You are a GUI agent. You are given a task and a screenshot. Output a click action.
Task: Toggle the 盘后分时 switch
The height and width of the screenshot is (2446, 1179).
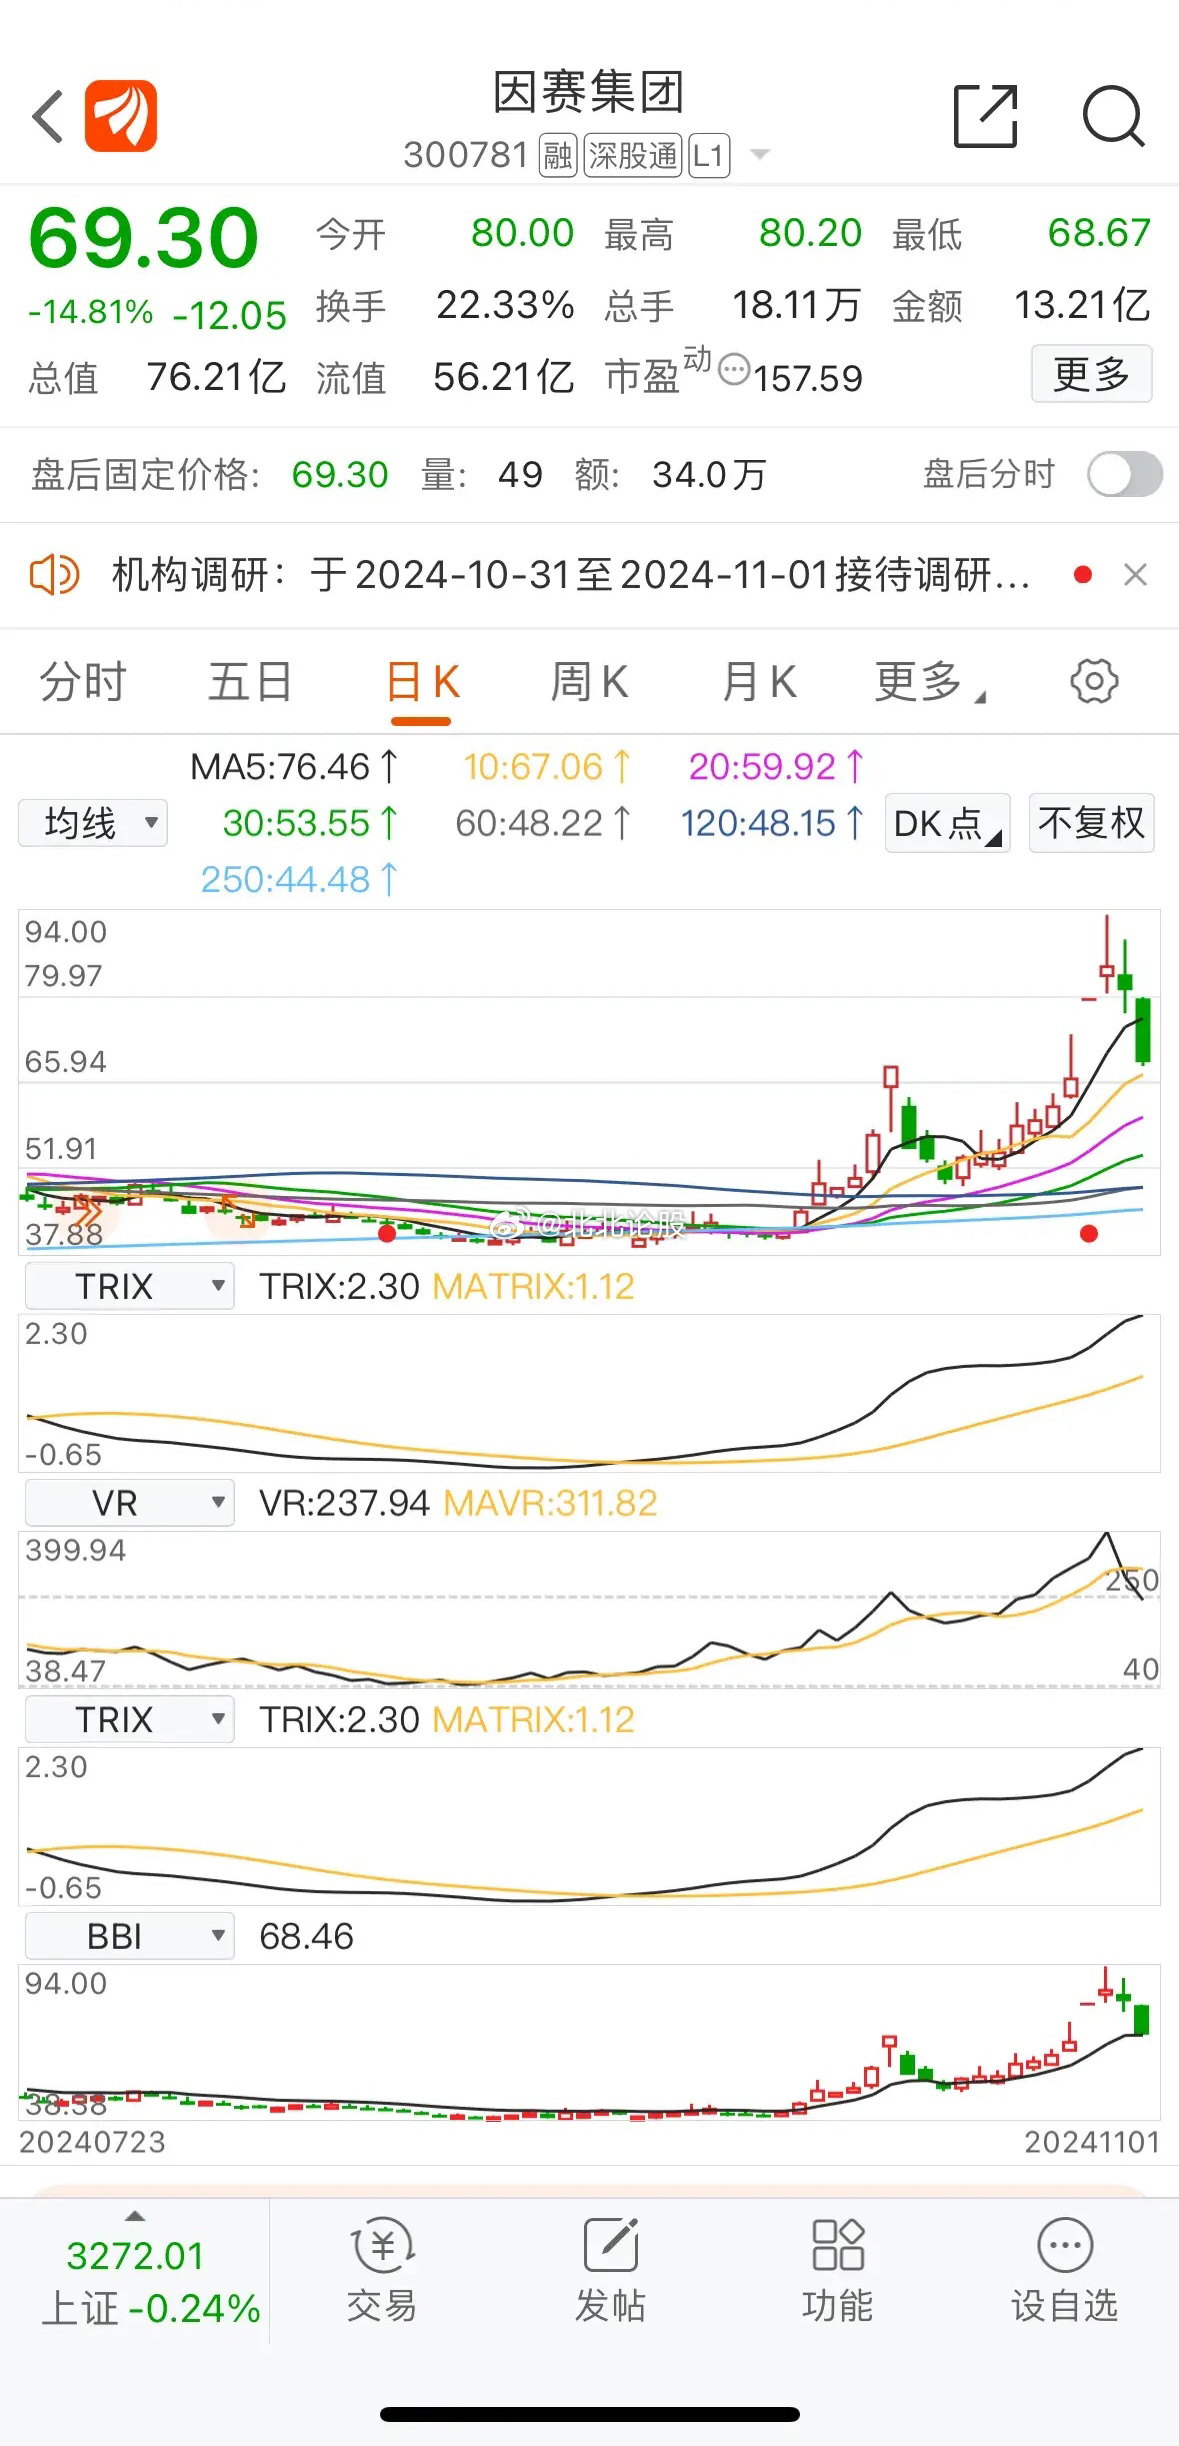click(x=1125, y=474)
